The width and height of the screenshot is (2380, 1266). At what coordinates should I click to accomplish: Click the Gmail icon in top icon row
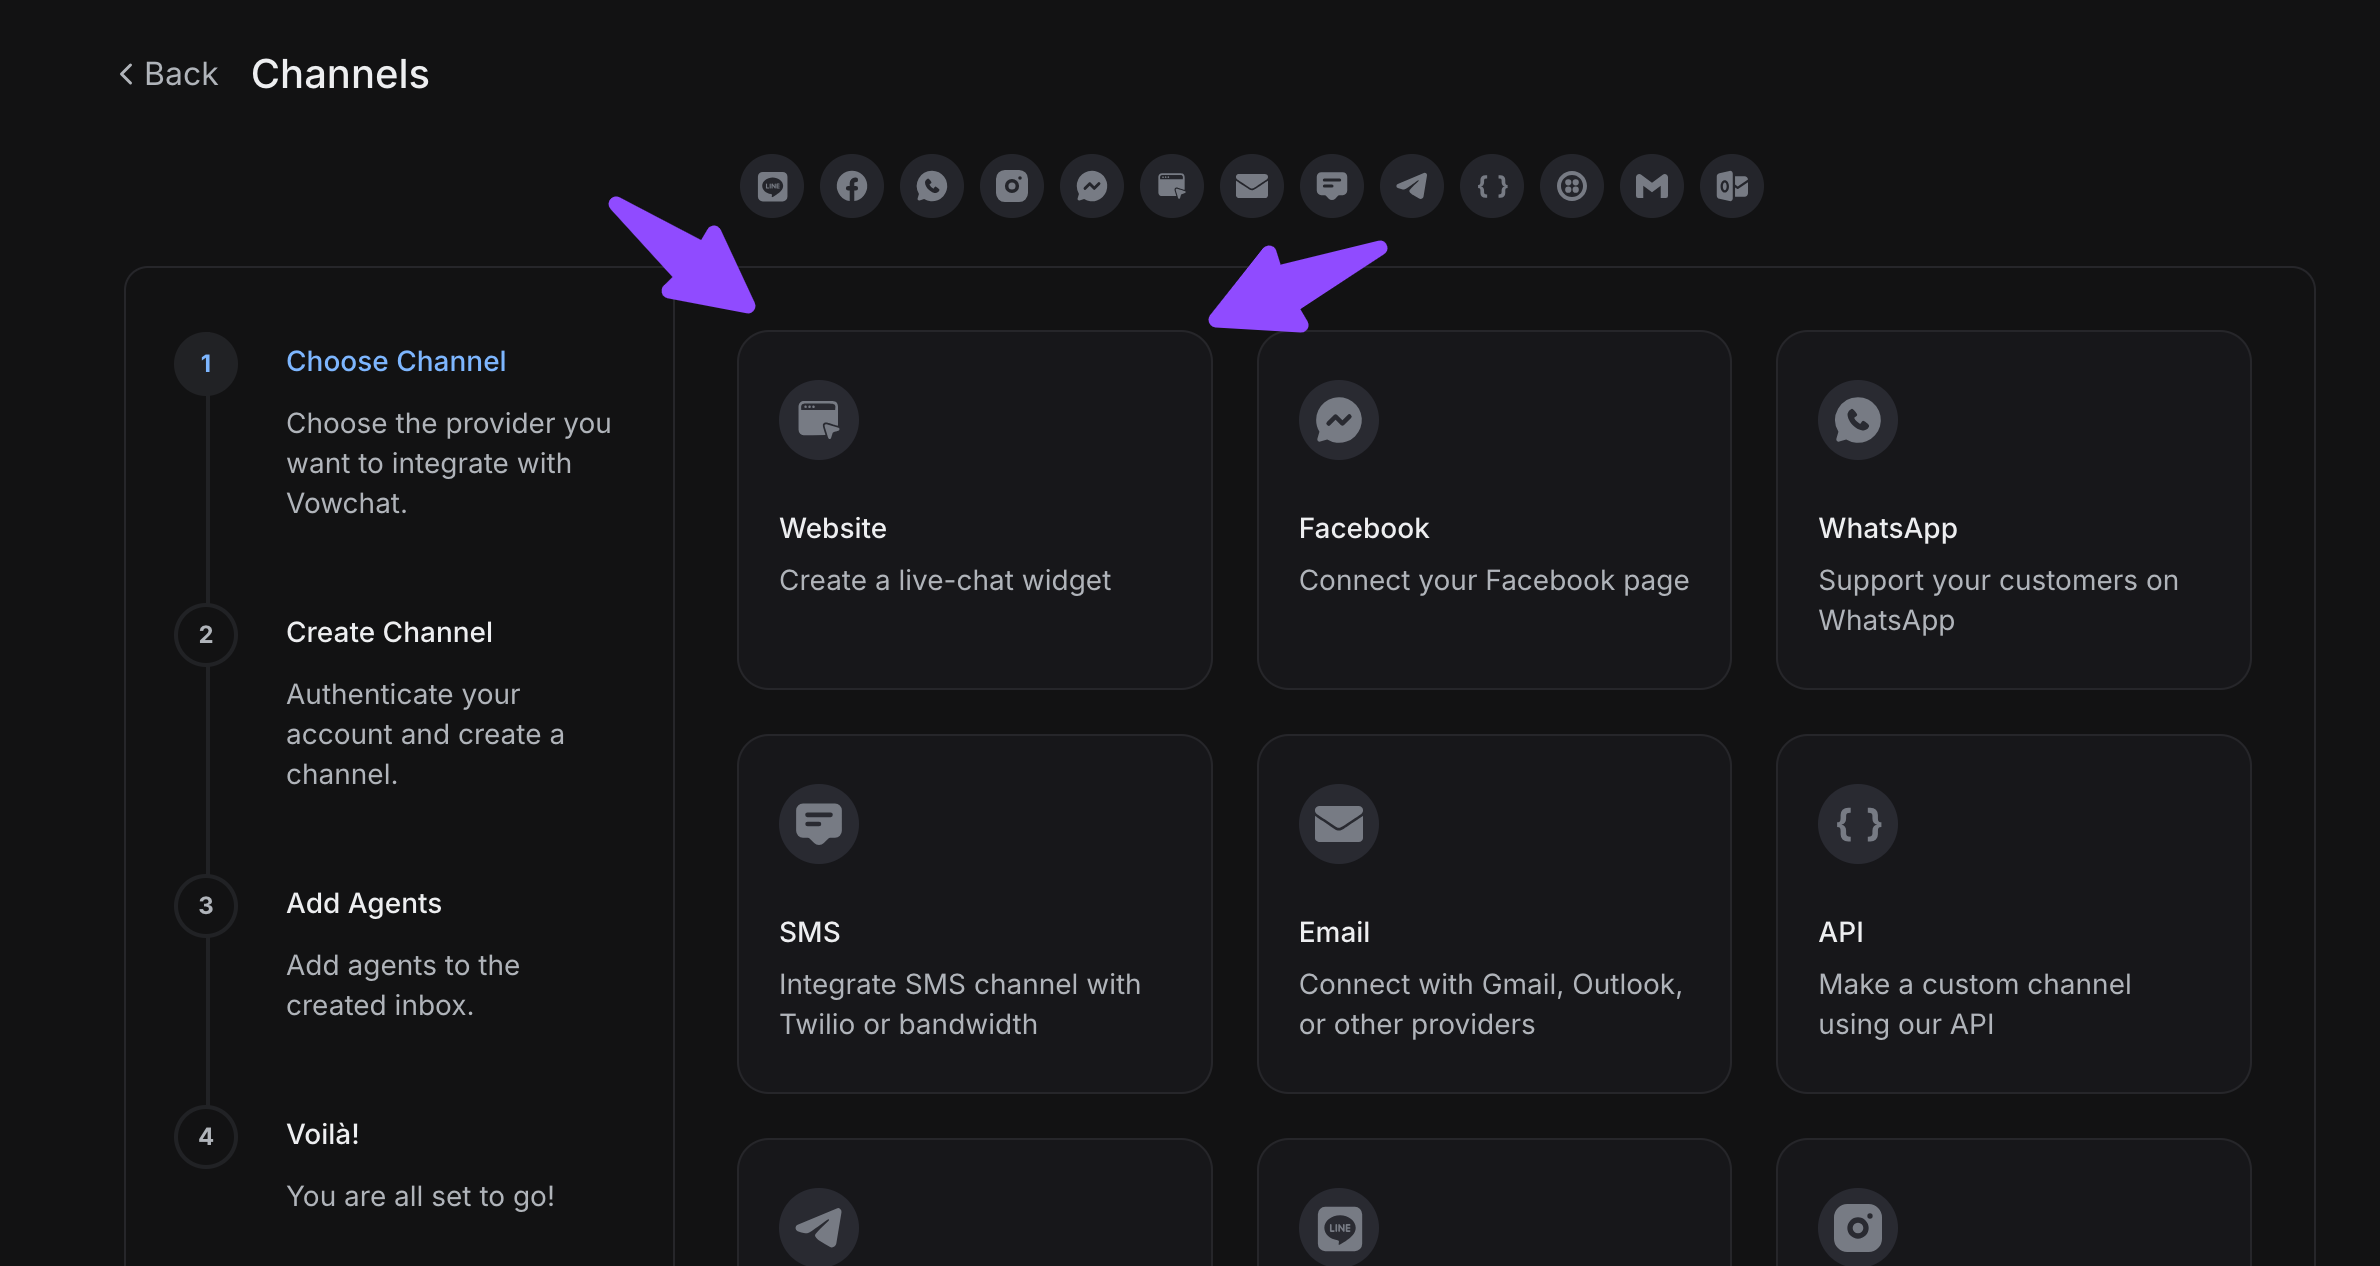click(x=1652, y=186)
